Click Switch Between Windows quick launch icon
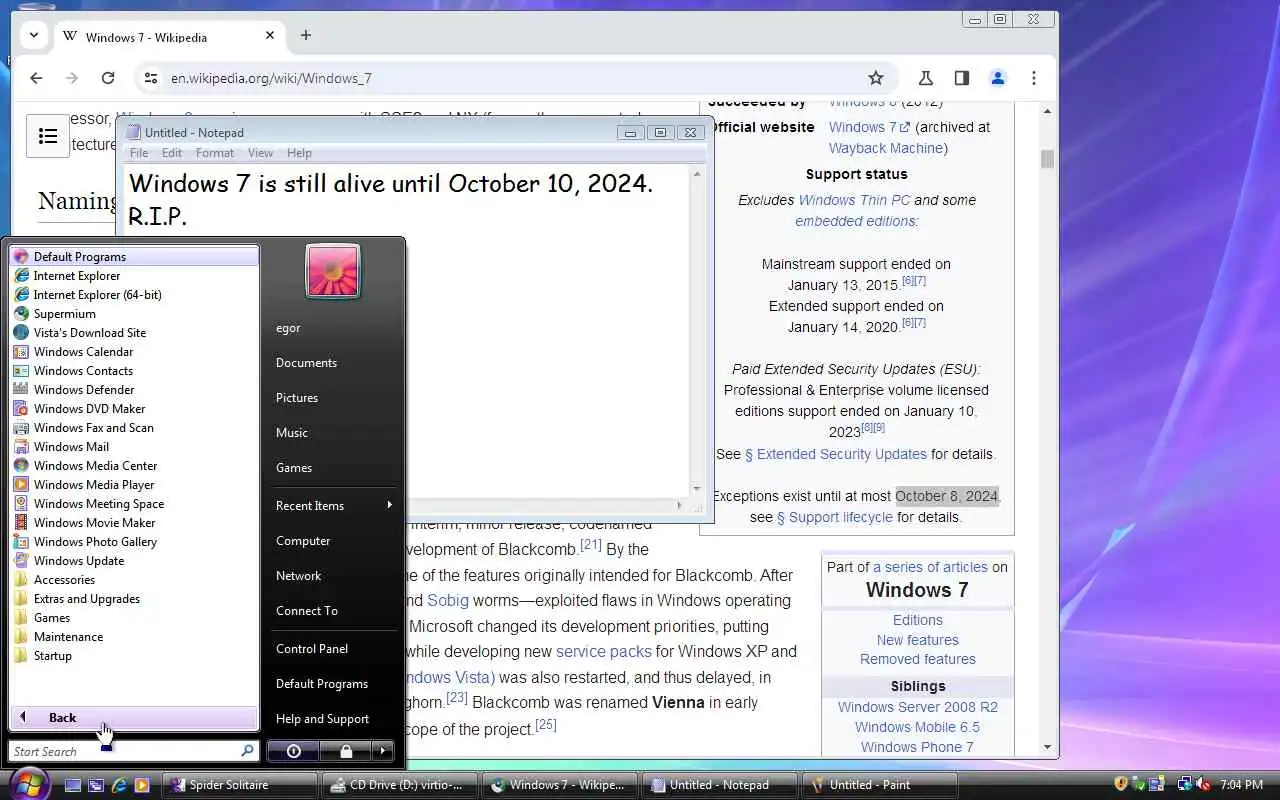This screenshot has width=1280, height=800. point(96,785)
